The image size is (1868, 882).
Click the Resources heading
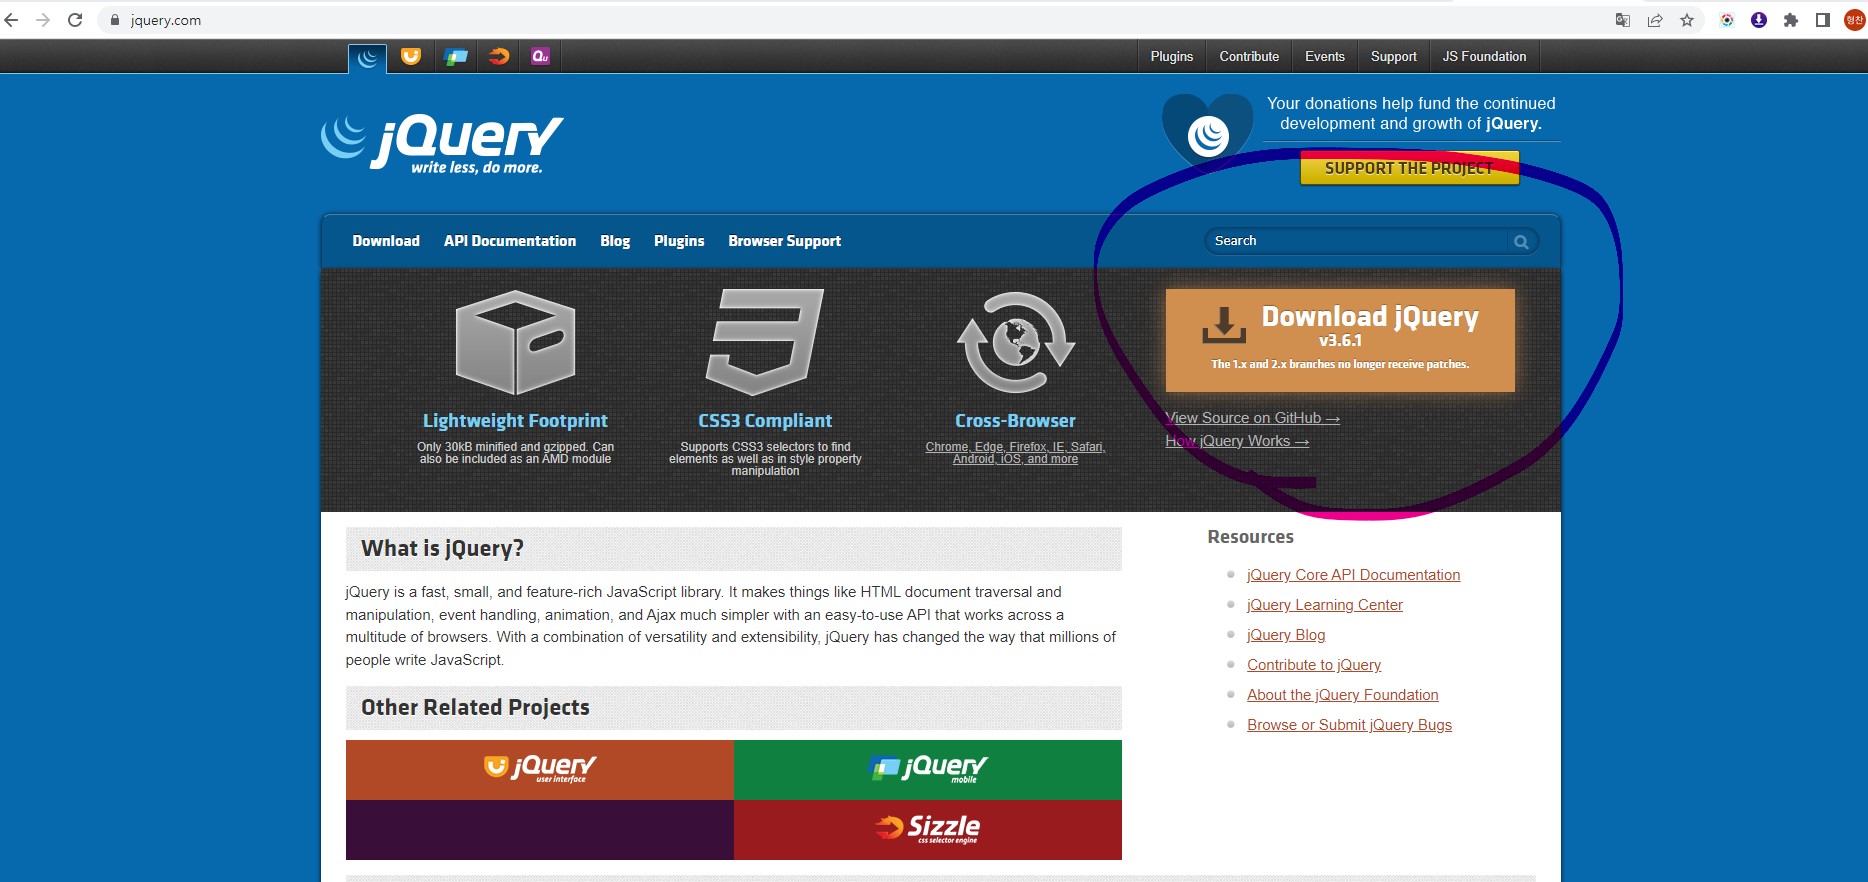pos(1250,537)
